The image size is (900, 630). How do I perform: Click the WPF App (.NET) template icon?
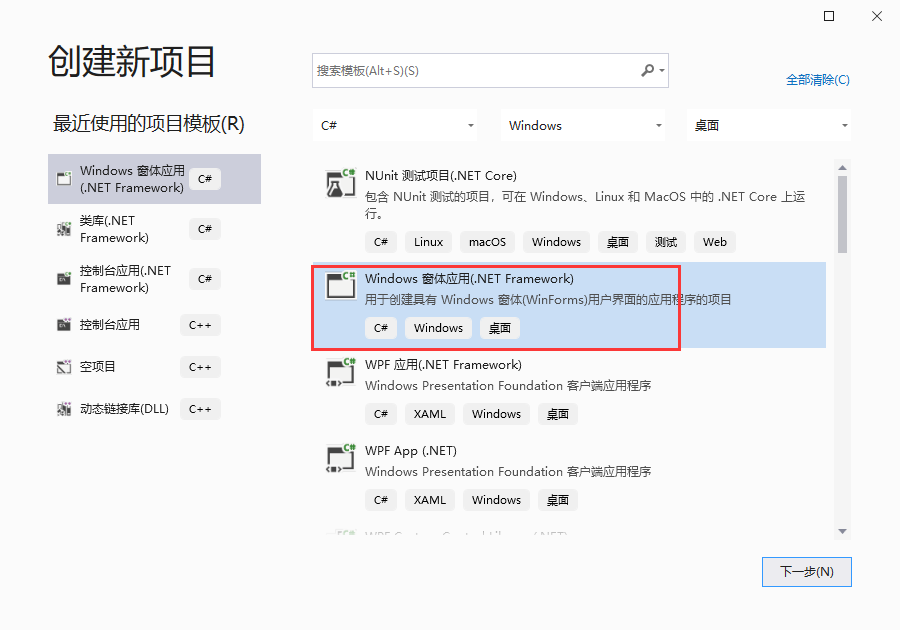point(340,459)
